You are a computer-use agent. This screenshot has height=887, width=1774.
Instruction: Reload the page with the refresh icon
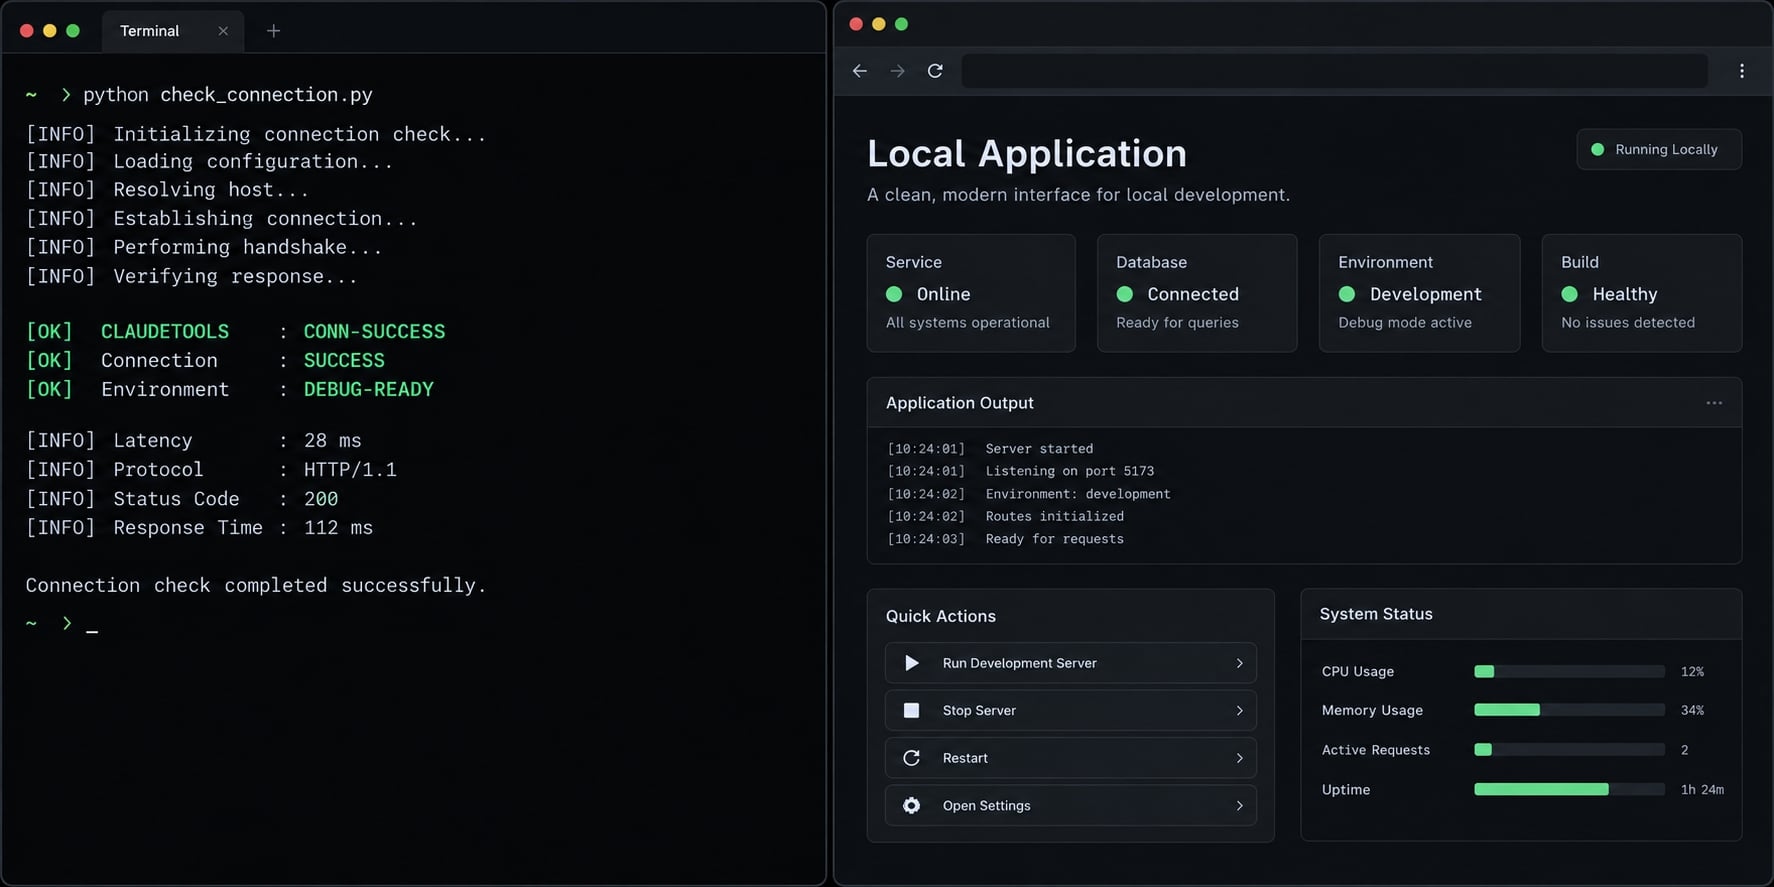935,71
